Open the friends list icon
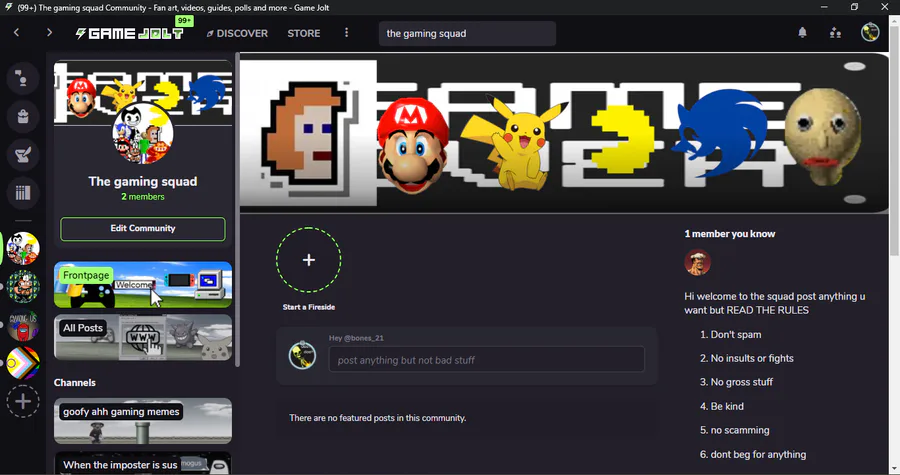900x475 pixels. (835, 33)
